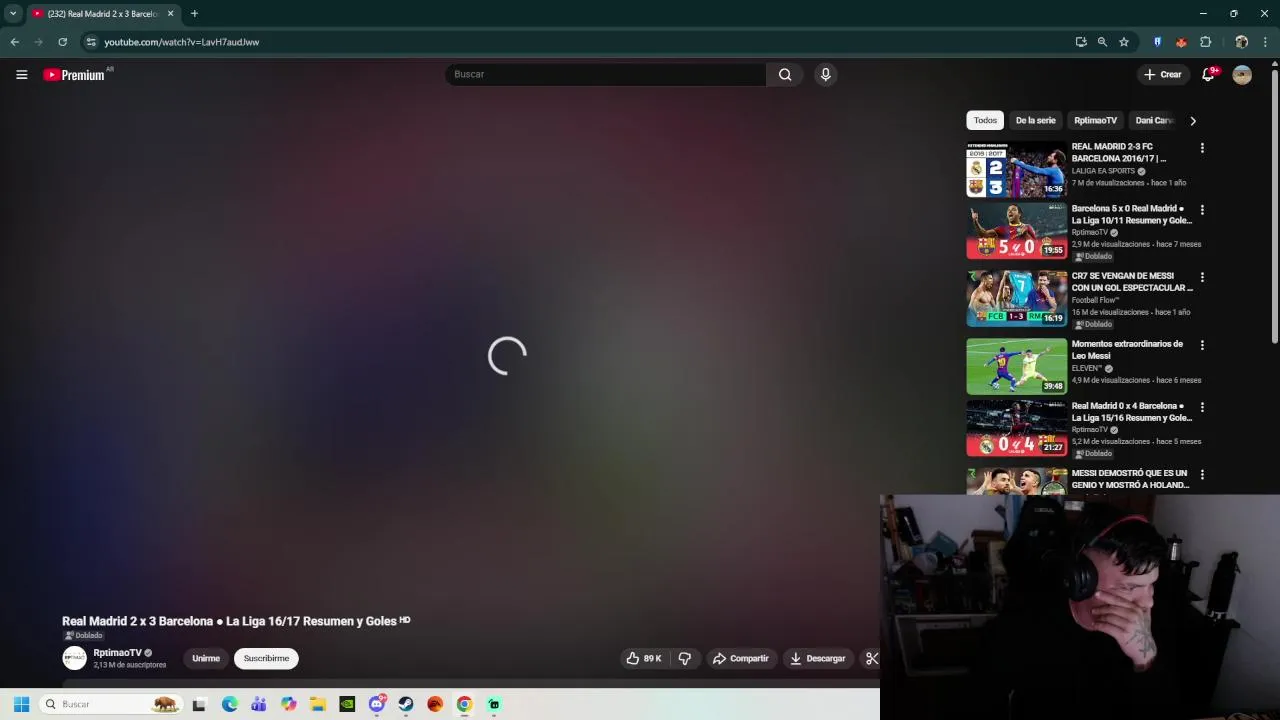Viewport: 1280px width, 720px height.
Task: Activate voice search microphone
Action: pos(825,74)
